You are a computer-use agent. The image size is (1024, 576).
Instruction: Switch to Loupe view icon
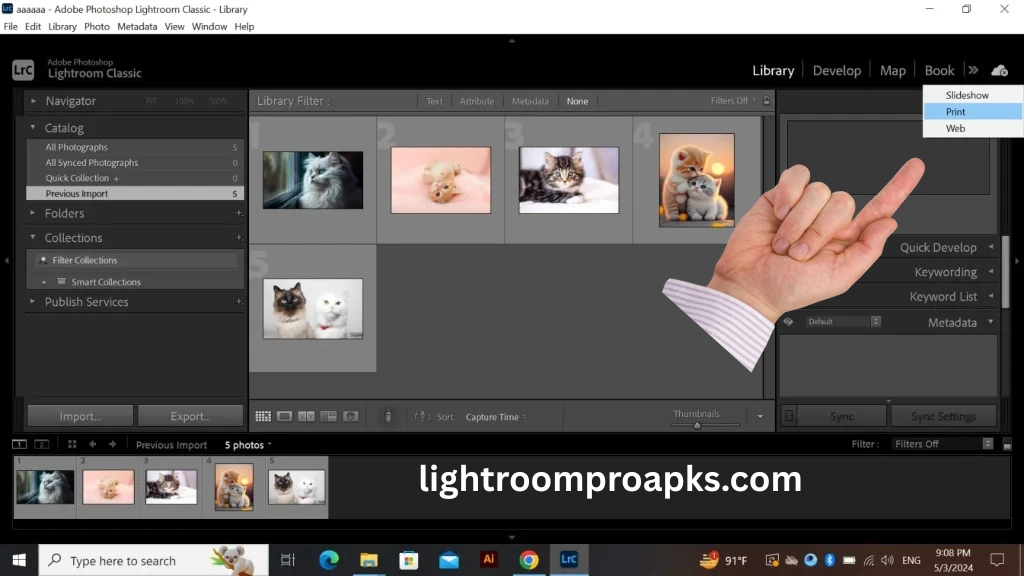pyautogui.click(x=285, y=416)
